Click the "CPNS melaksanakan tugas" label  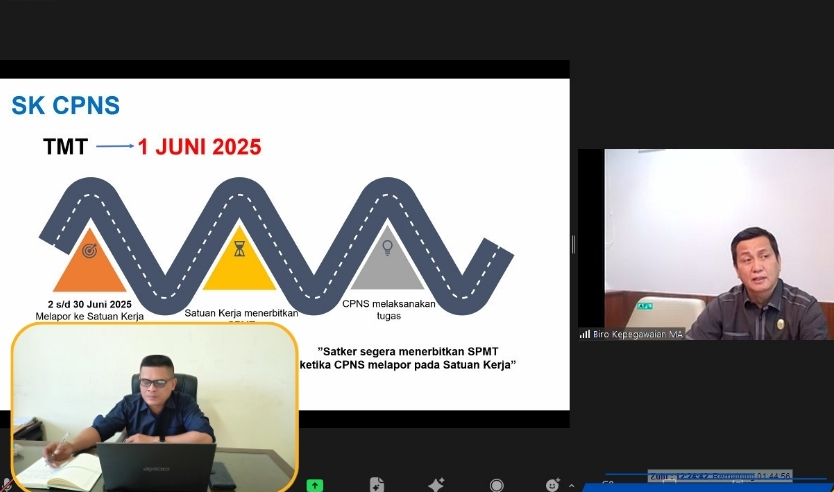click(388, 310)
